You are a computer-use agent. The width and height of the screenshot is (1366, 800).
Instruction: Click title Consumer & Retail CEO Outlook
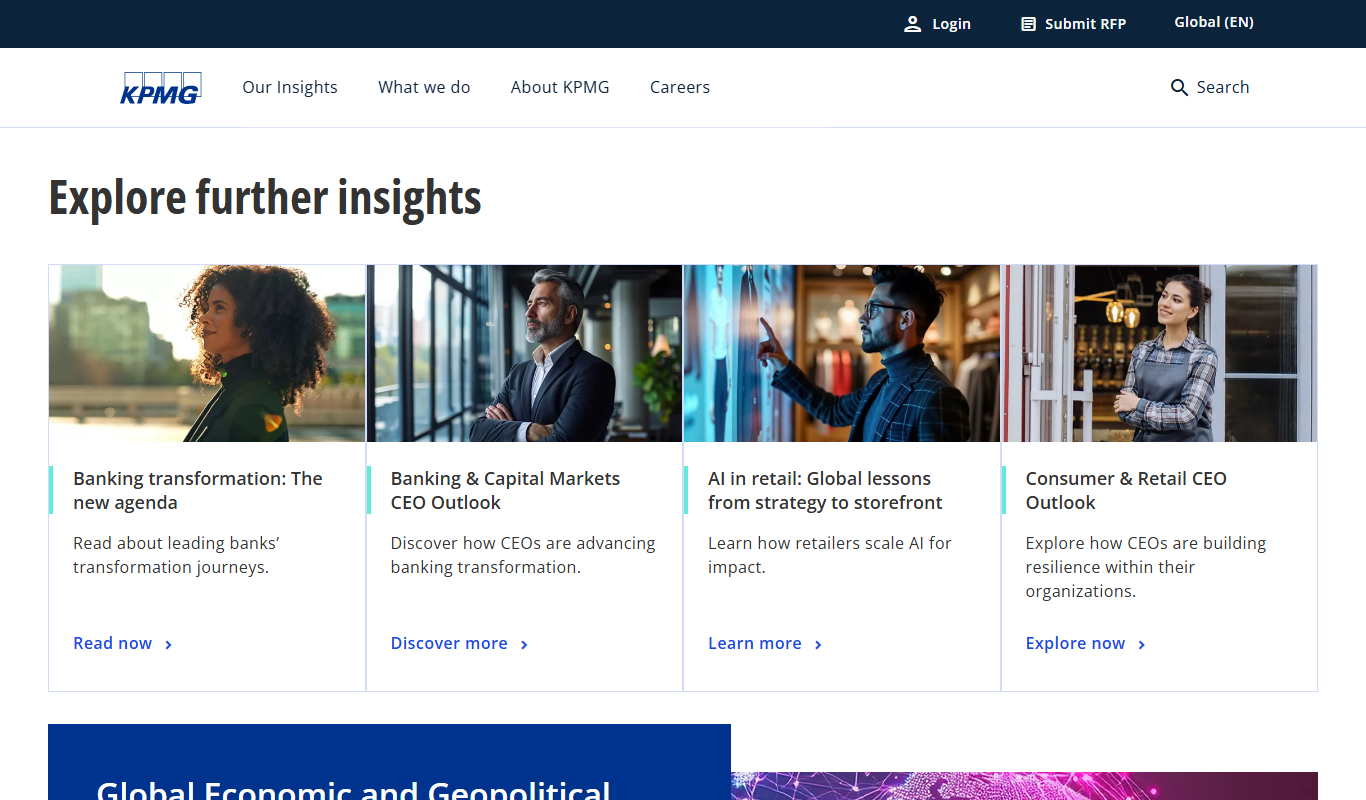click(x=1126, y=490)
